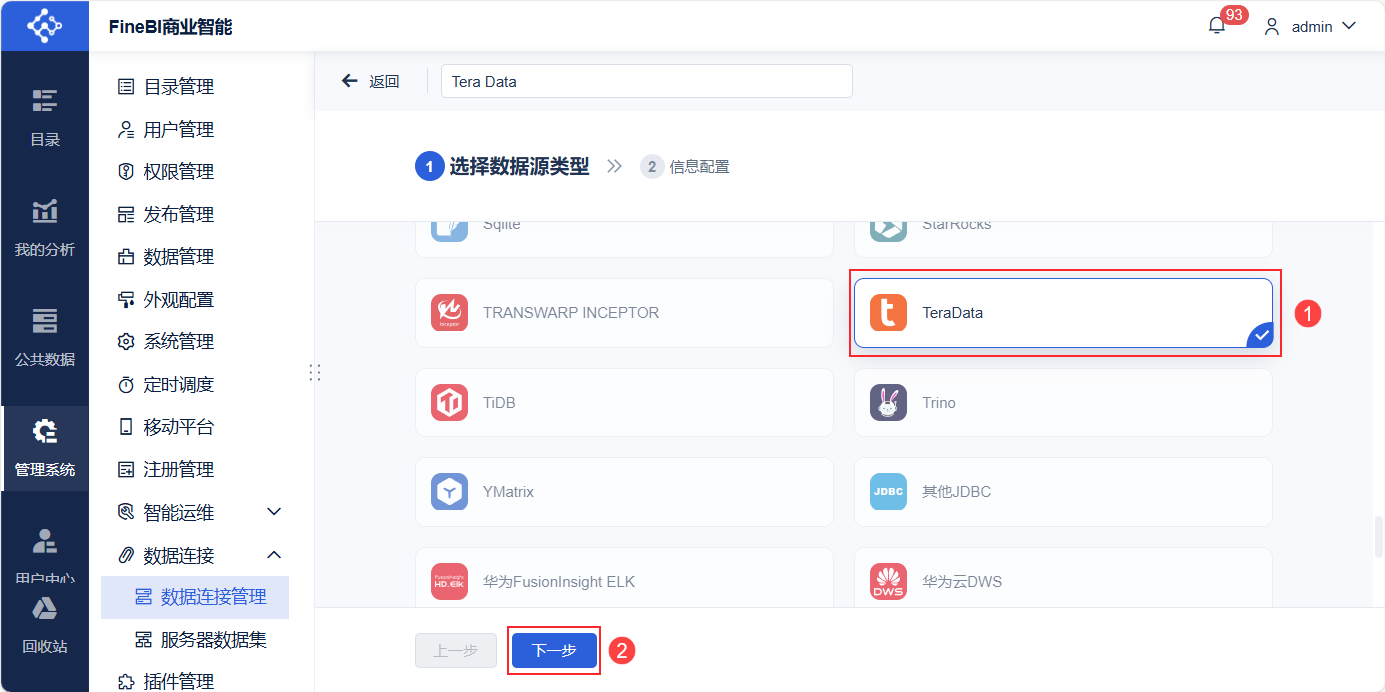The width and height of the screenshot is (1385, 692).
Task: Click the 下一步 button
Action: tap(554, 650)
